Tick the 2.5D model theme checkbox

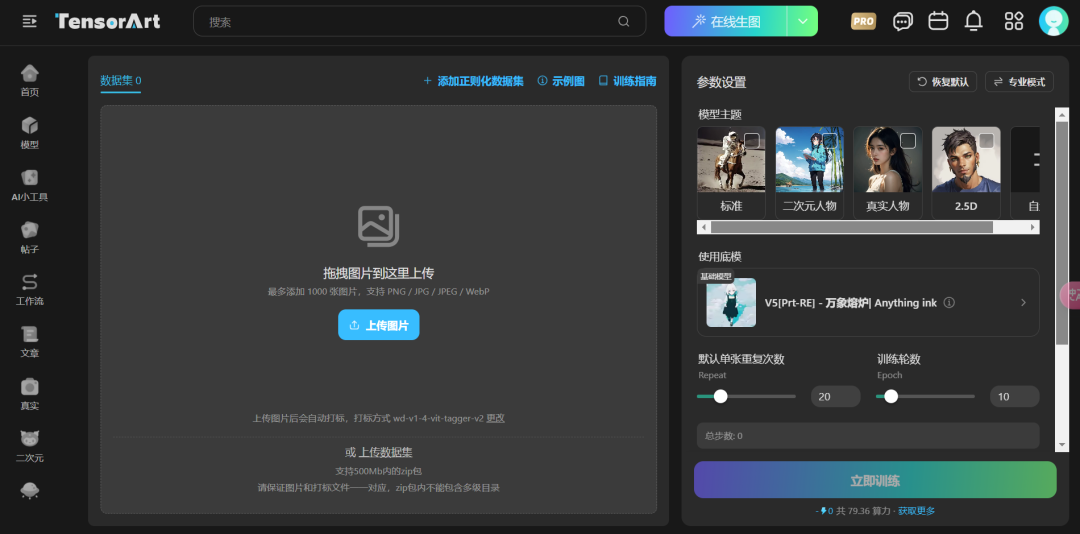pyautogui.click(x=986, y=141)
